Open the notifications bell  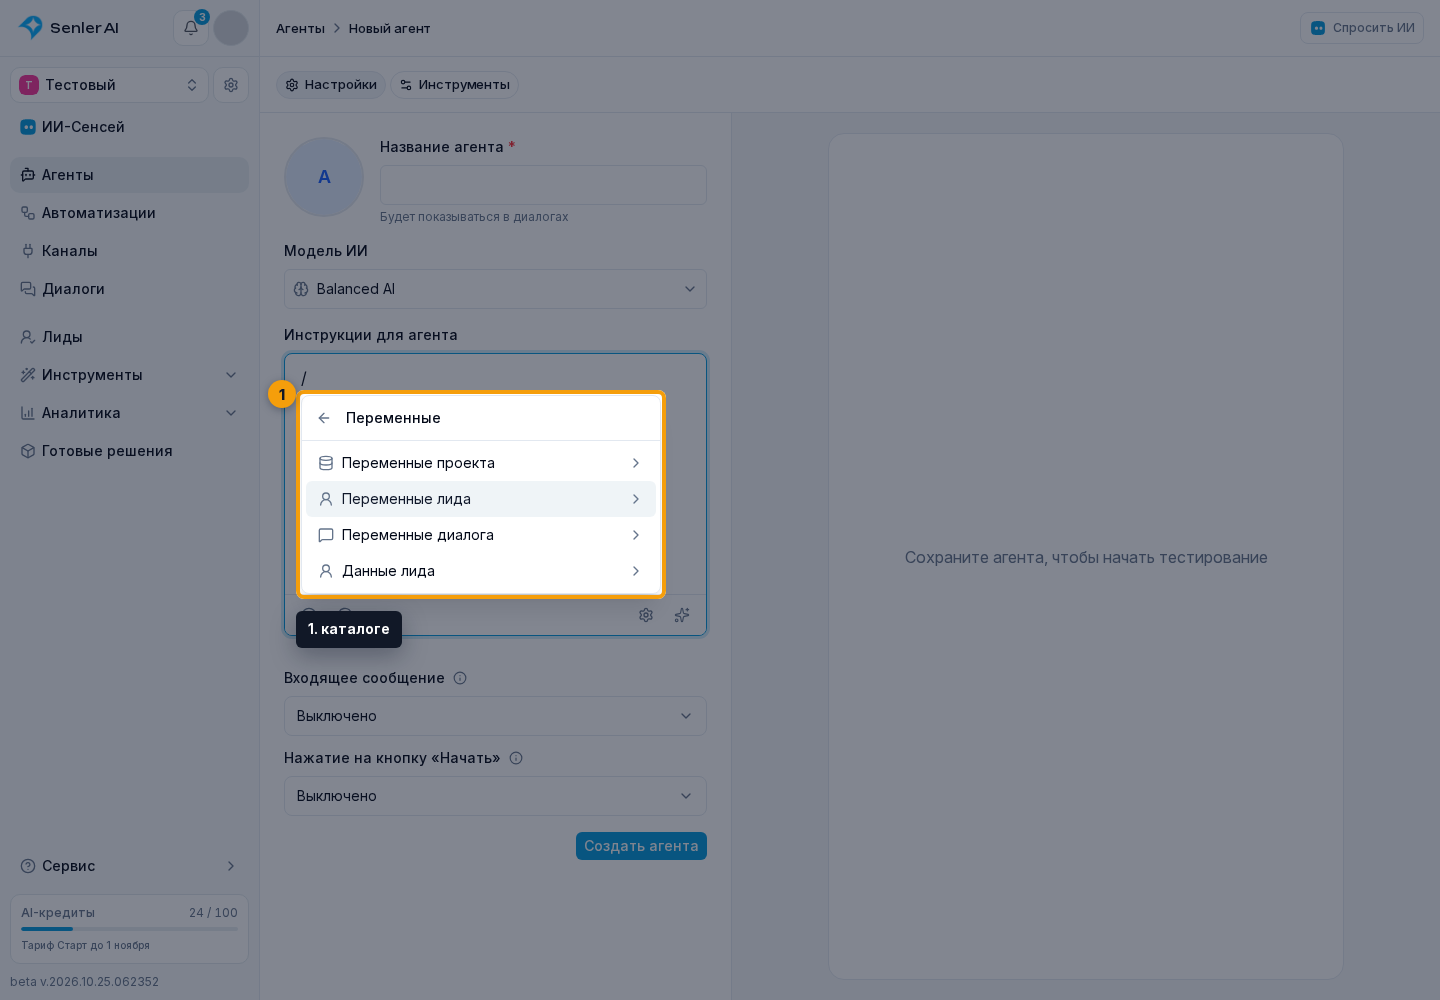click(x=191, y=28)
